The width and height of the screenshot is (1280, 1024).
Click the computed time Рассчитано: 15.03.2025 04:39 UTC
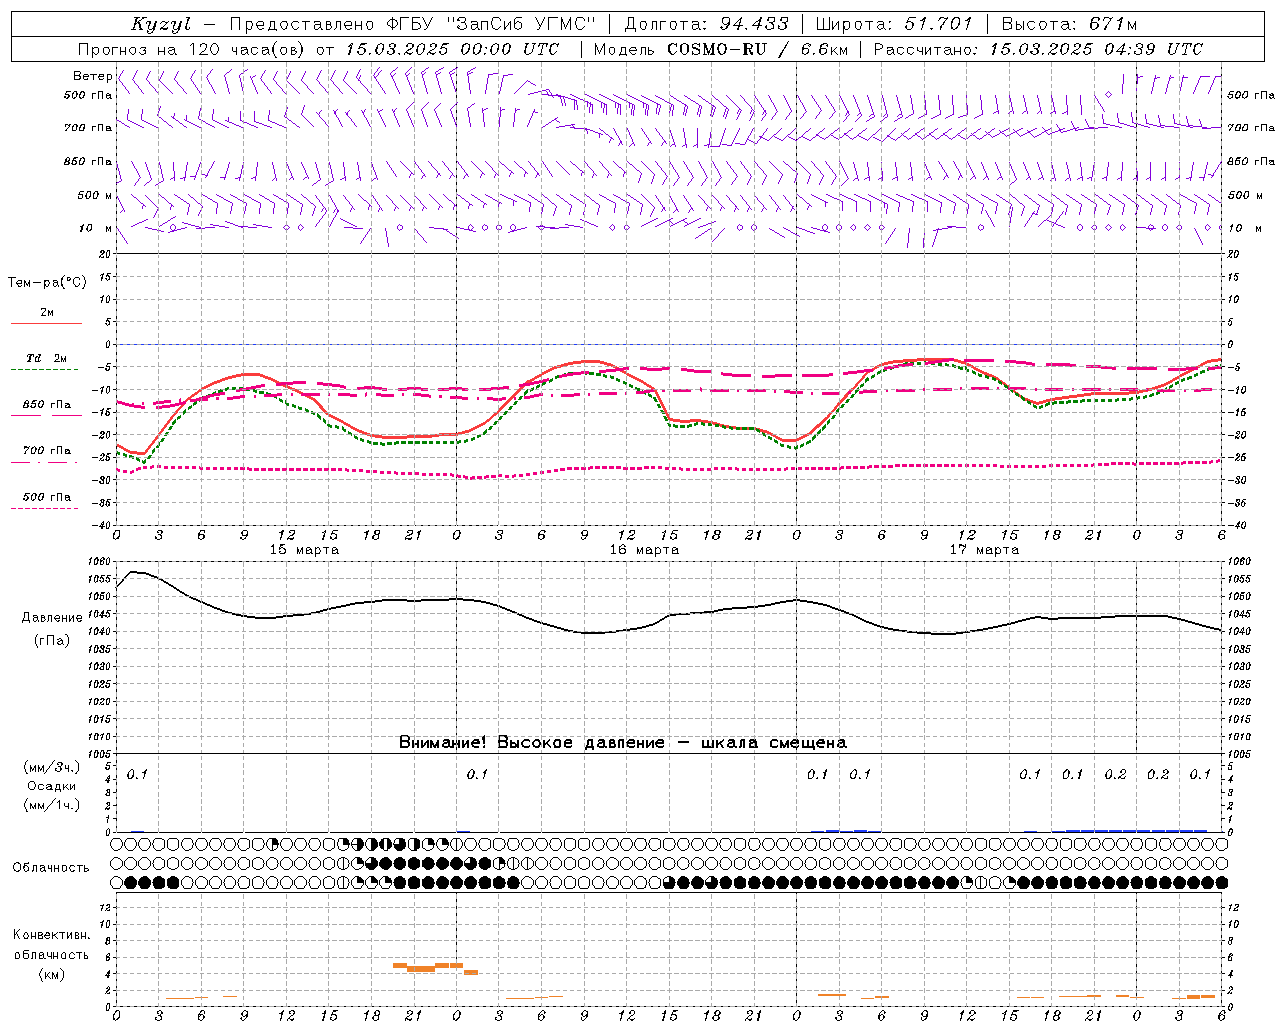[x=1038, y=49]
